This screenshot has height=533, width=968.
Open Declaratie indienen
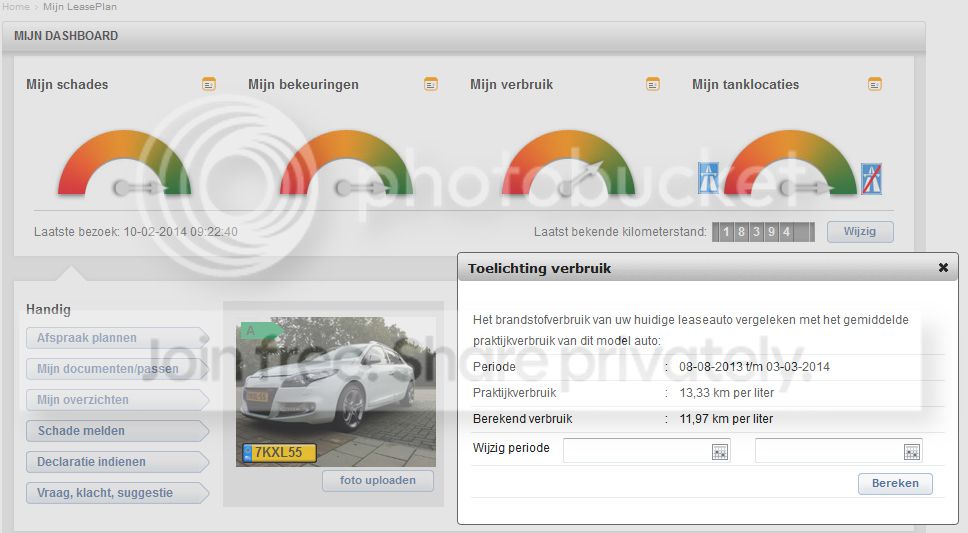[x=117, y=462]
